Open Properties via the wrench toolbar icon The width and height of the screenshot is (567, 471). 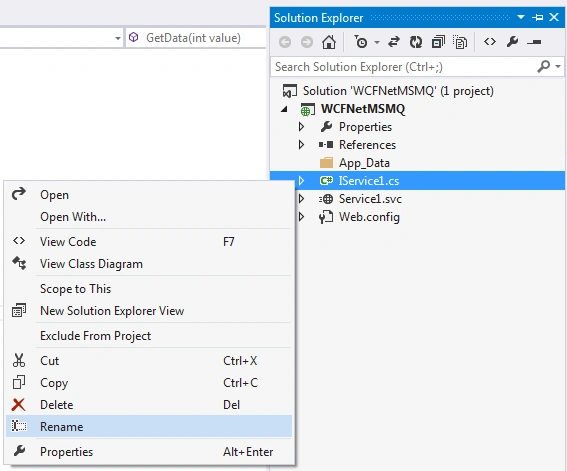point(512,42)
